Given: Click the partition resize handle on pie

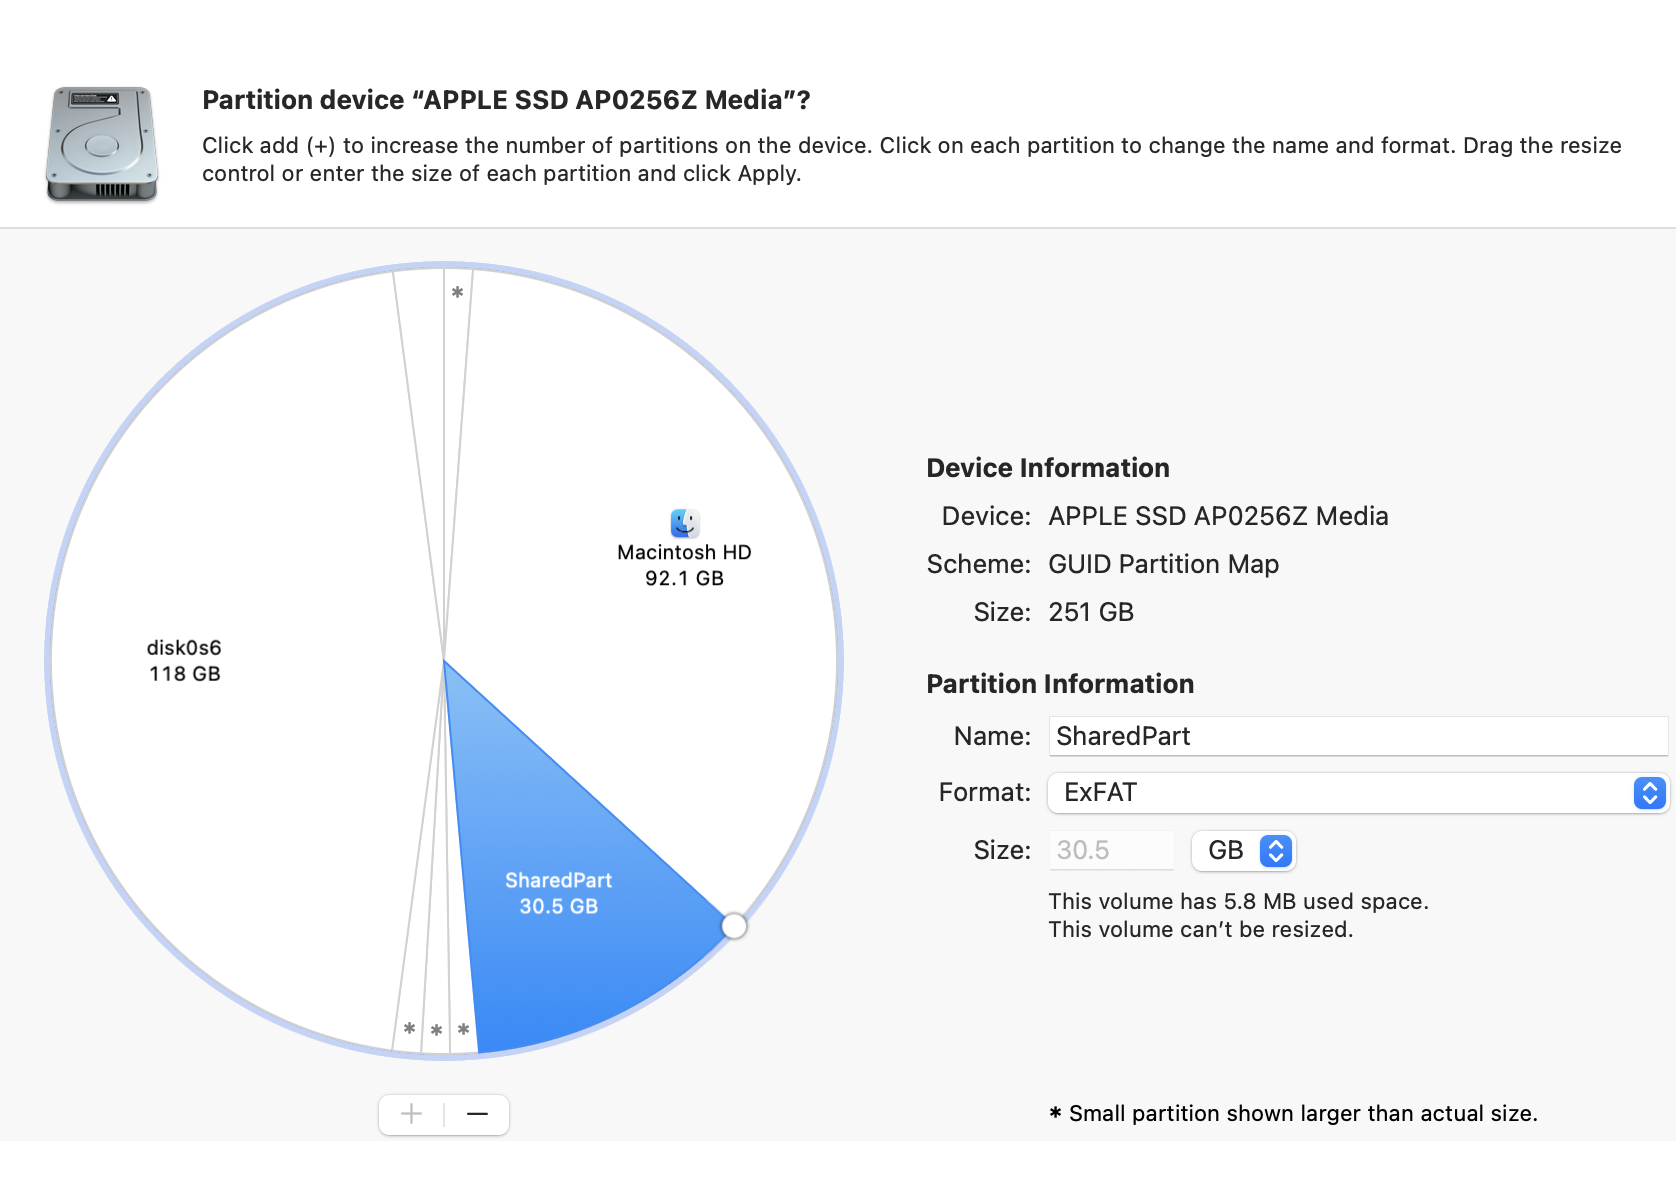Looking at the screenshot, I should pos(734,926).
